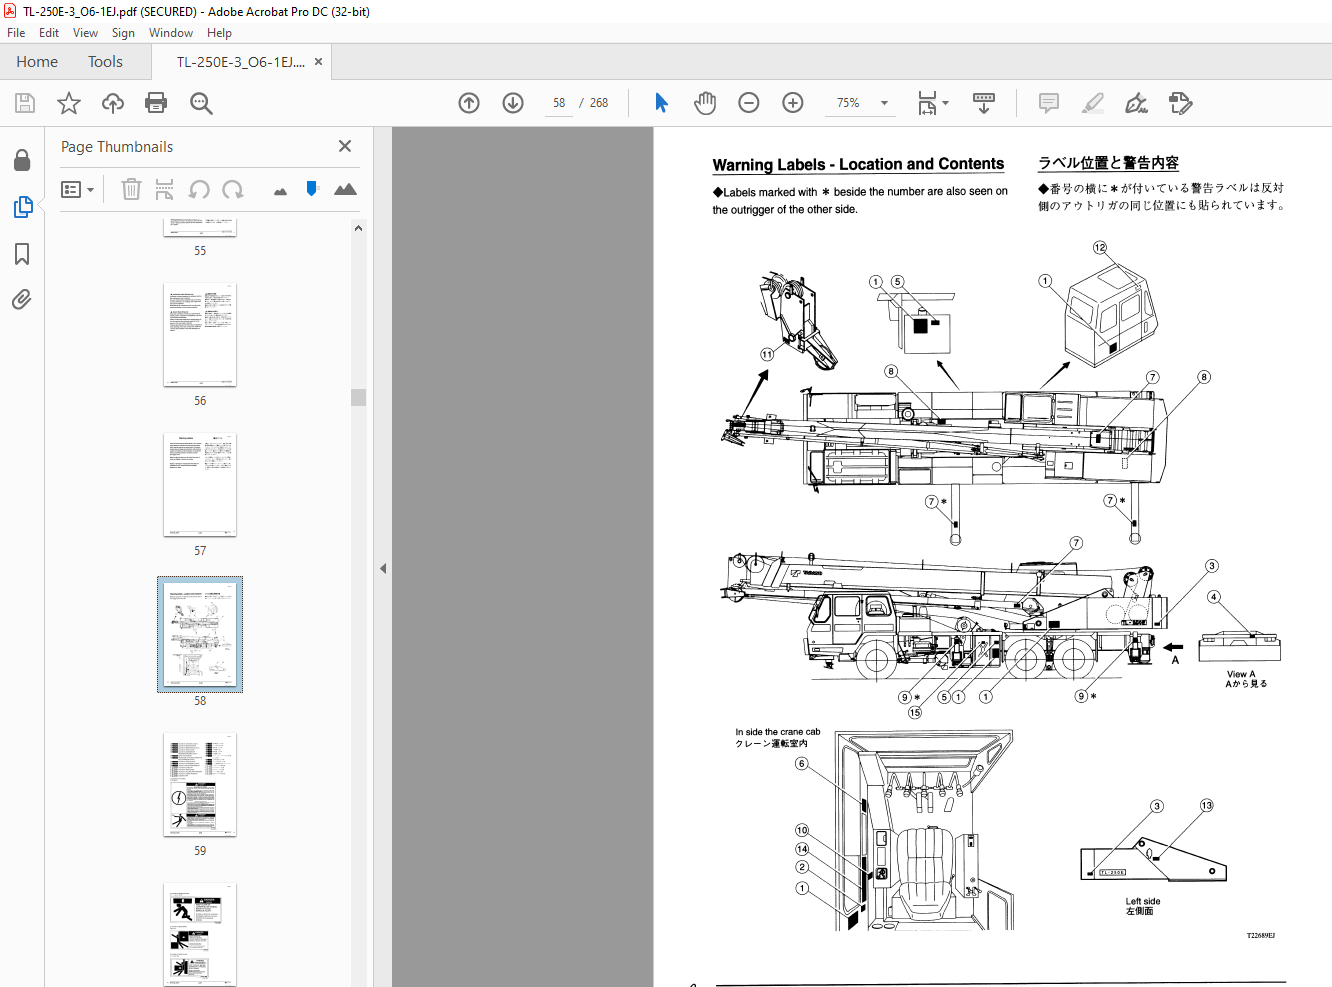This screenshot has height=987, width=1332.
Task: Upload file to cloud icon
Action: [x=113, y=103]
